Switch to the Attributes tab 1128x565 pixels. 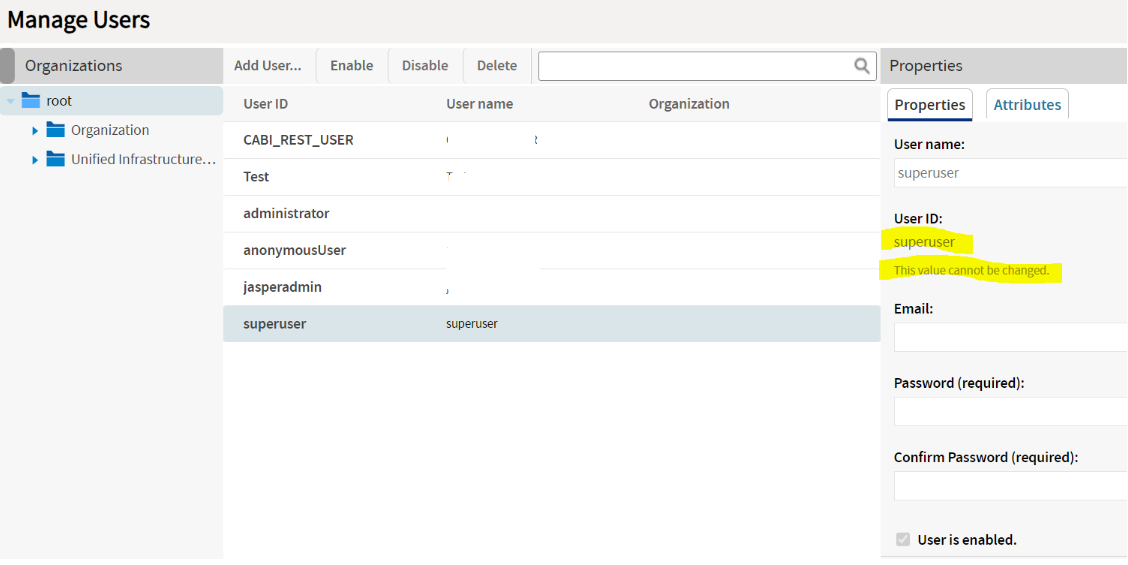tap(1027, 105)
